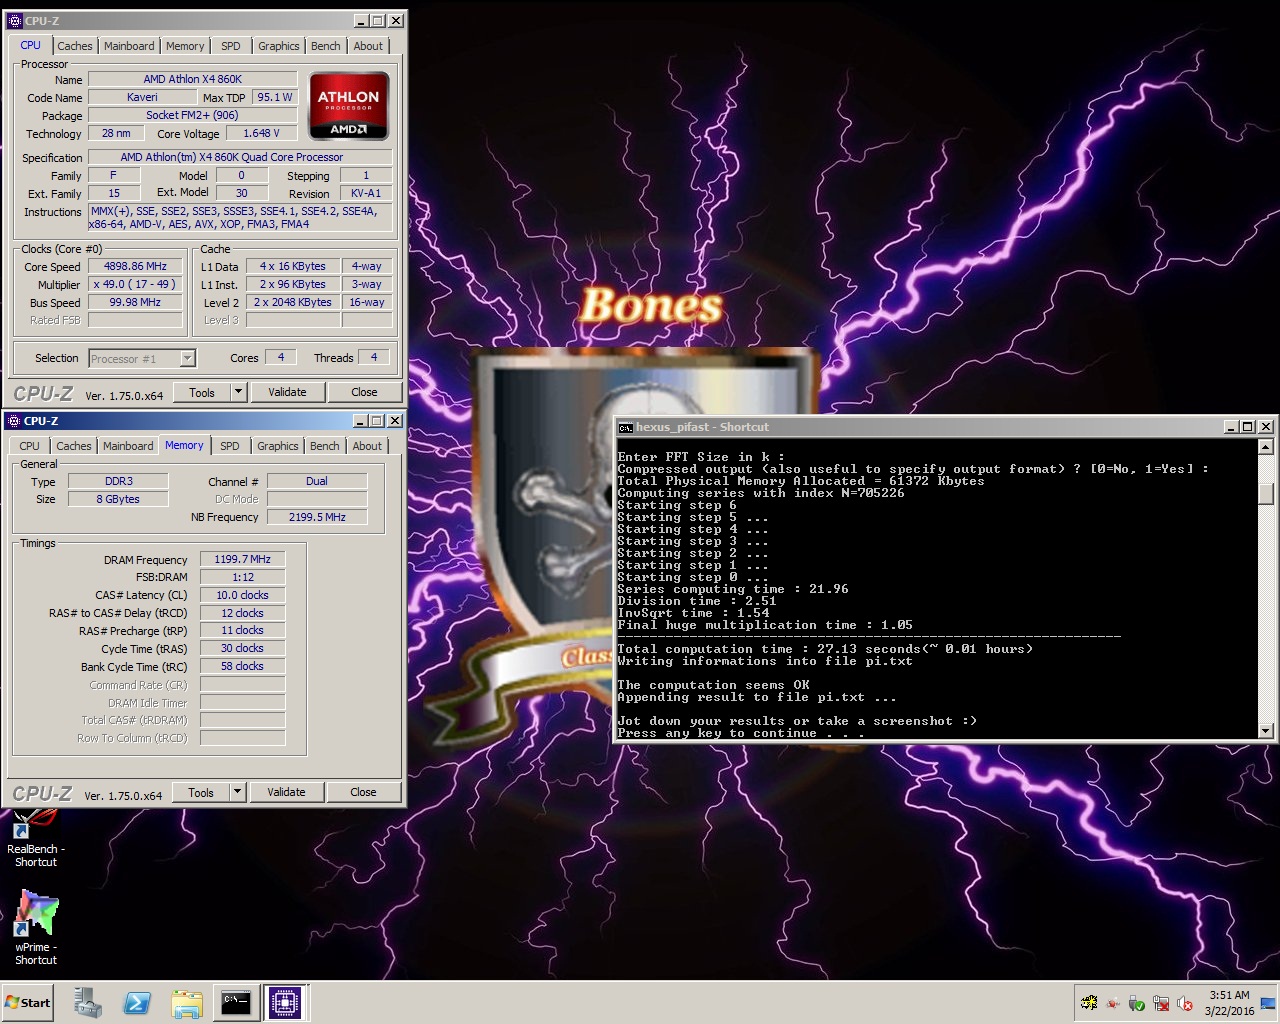Click the safely remove hardware tray icon
Screen dimensions: 1280x1024
[1137, 1003]
